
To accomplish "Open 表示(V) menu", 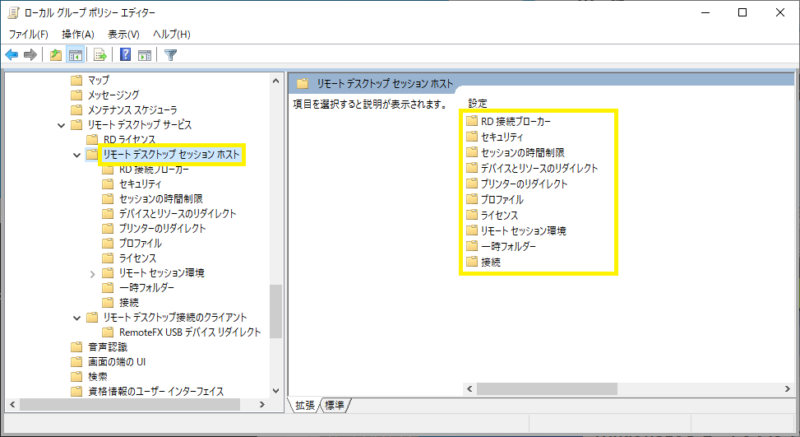I will tap(123, 34).
